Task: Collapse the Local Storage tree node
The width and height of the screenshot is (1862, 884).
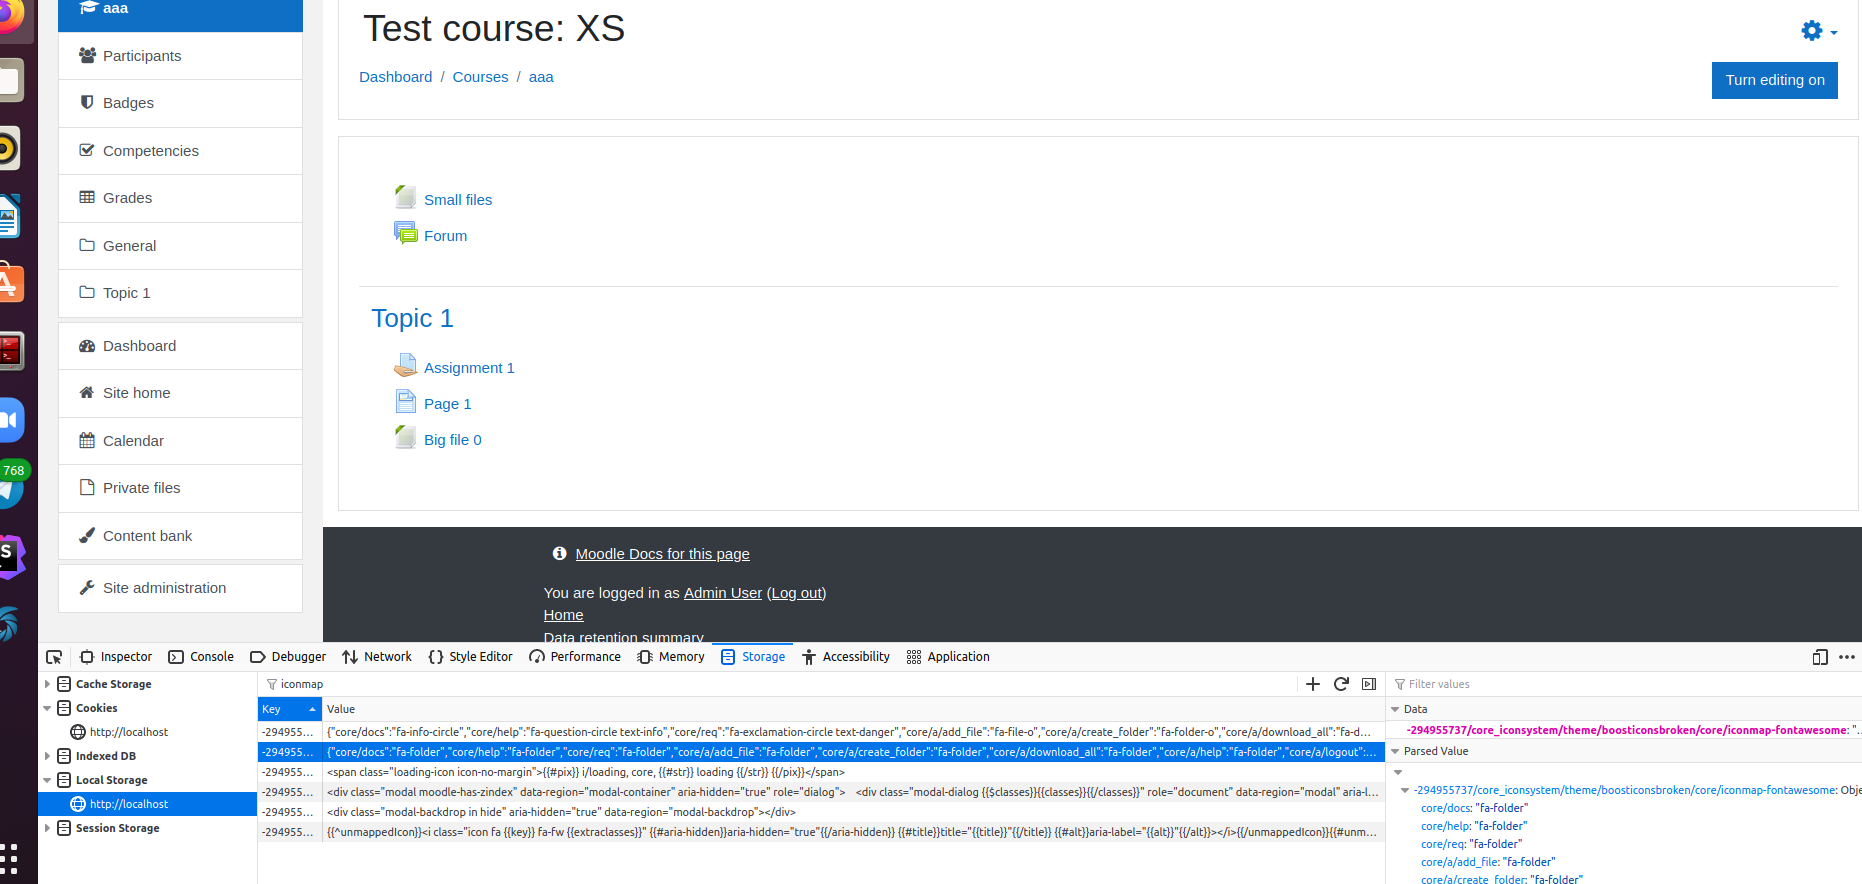Action: [47, 780]
